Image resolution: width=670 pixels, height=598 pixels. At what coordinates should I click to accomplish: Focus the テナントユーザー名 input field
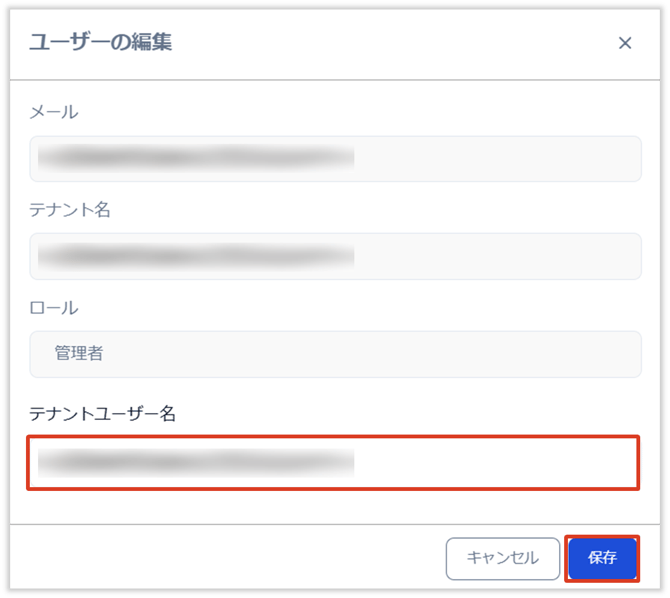point(333,462)
